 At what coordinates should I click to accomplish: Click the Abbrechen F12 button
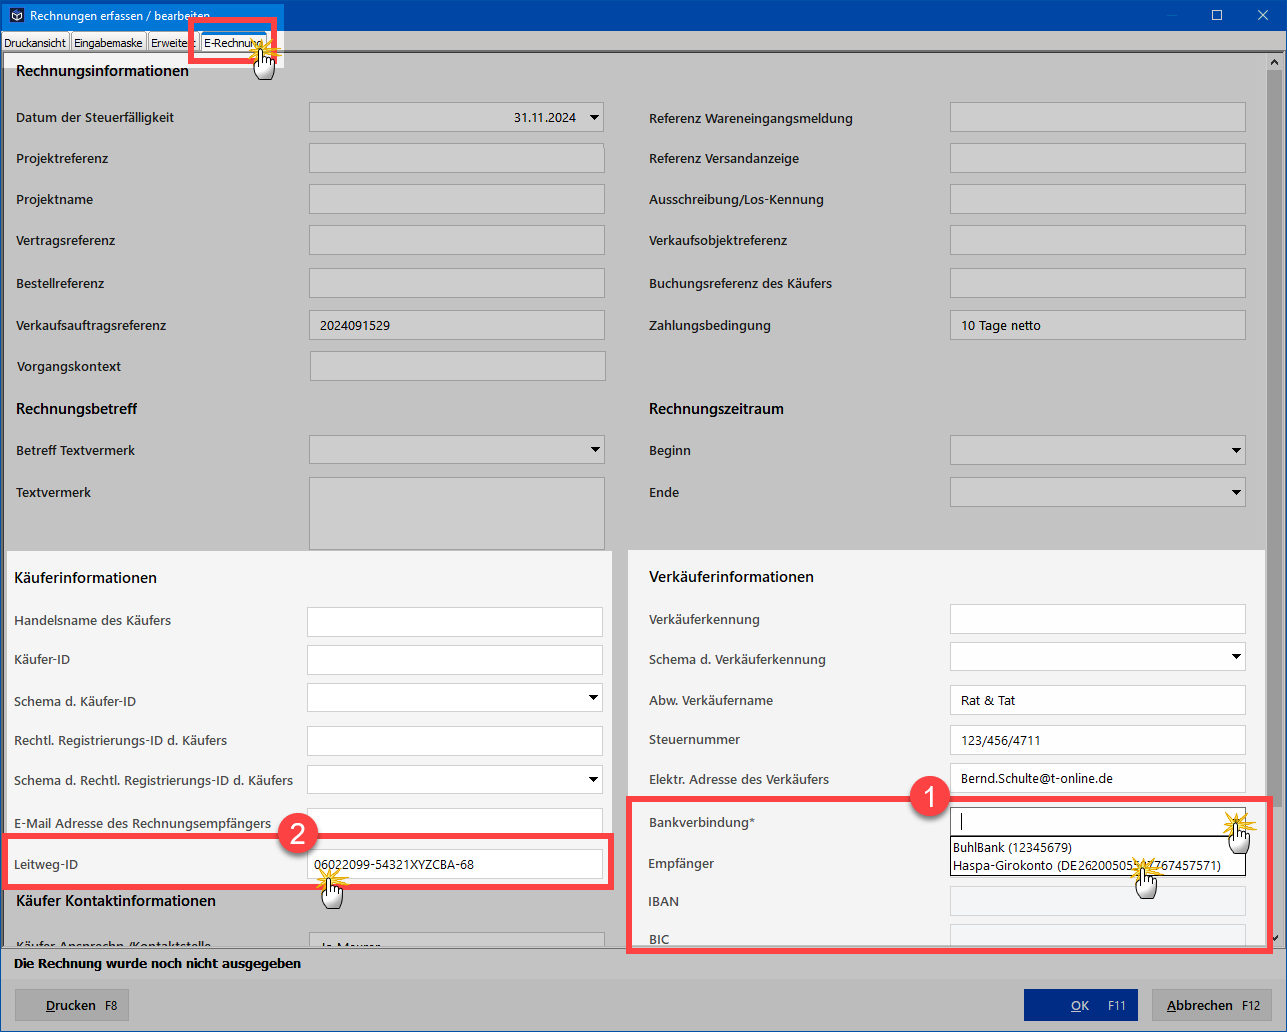pos(1212,1005)
